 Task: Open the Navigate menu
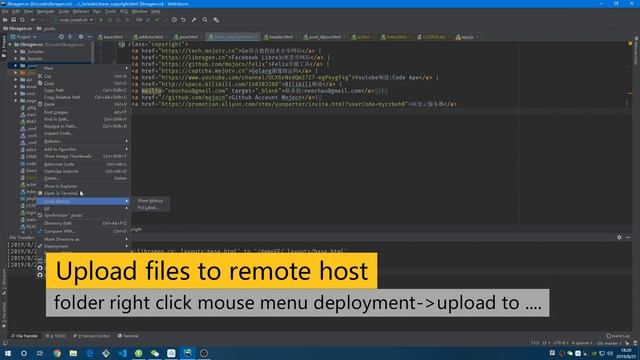tap(45, 11)
